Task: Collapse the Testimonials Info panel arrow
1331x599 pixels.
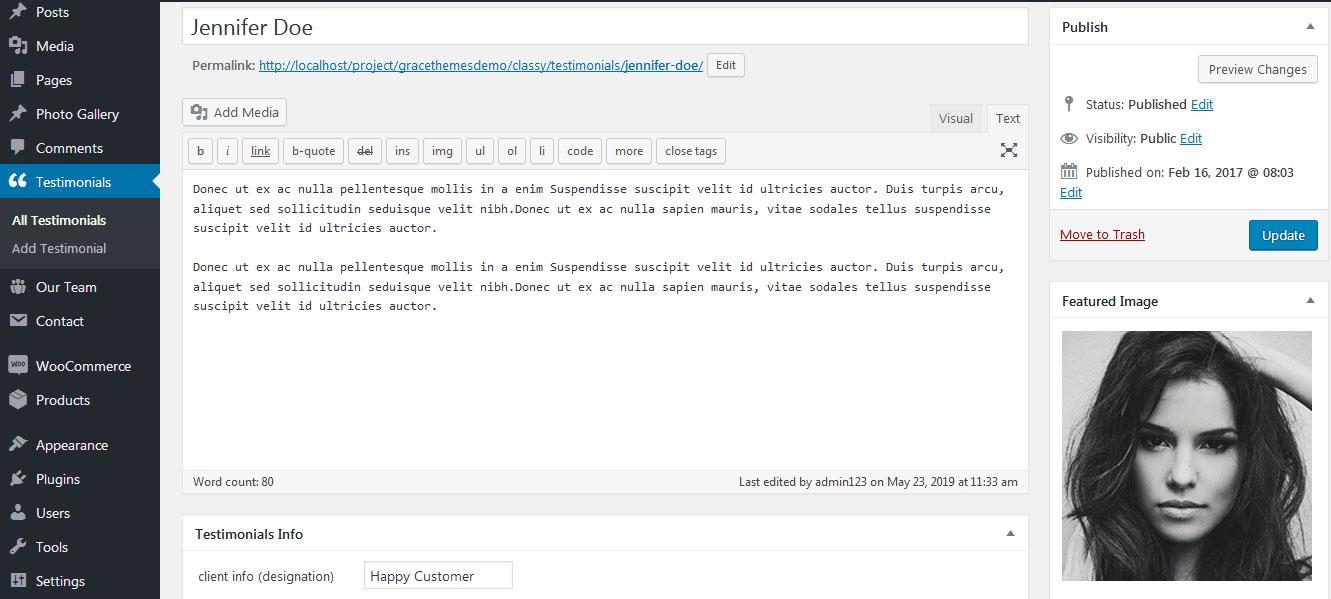Action: (x=1010, y=534)
